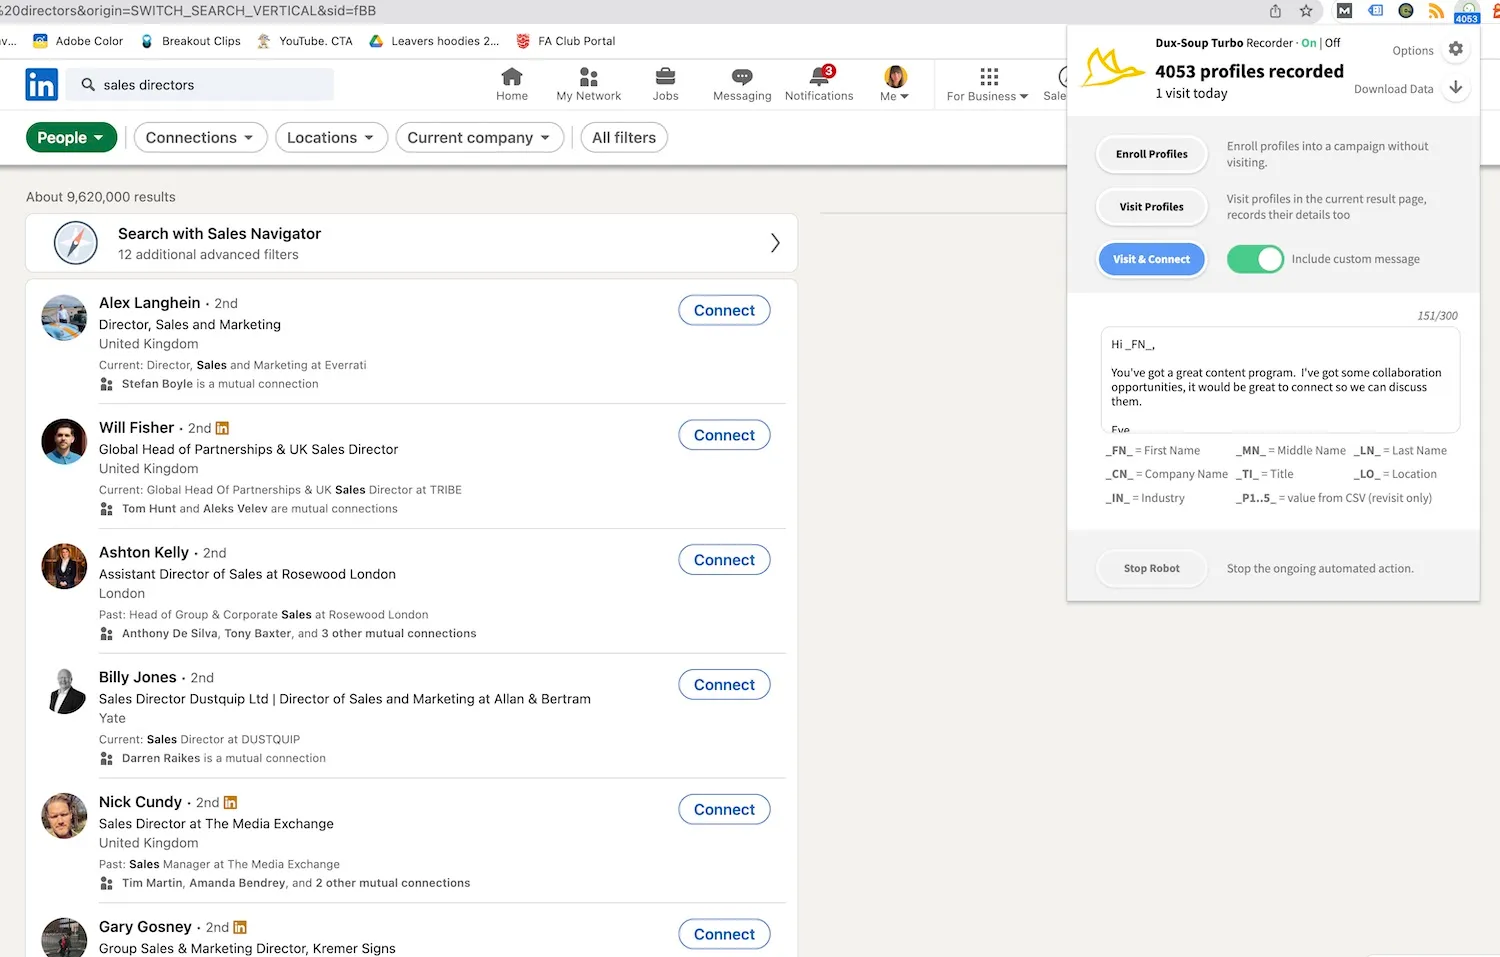Open Alex Langhein's profile photo
Viewport: 1500px width, 957px height.
tap(64, 318)
